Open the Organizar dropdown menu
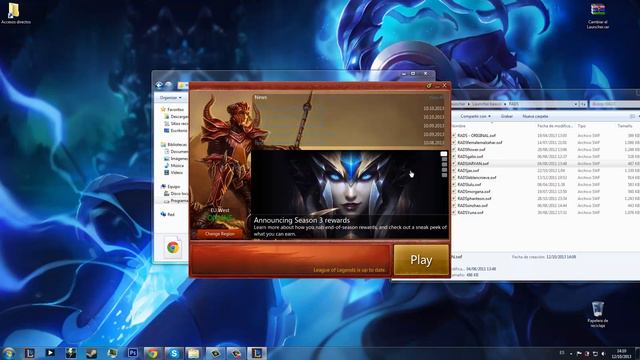This screenshot has height=360, width=640. 171,98
